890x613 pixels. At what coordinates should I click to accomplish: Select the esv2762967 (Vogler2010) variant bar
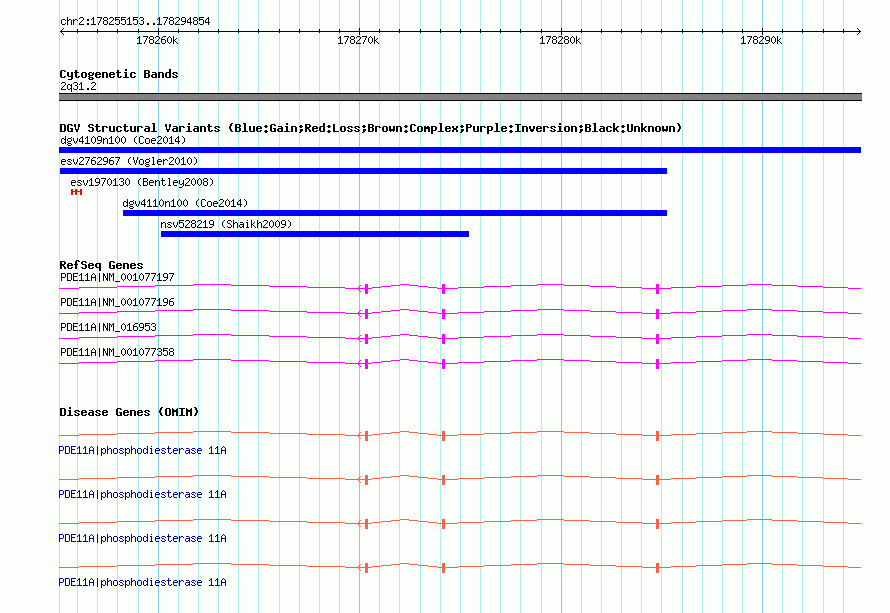(x=363, y=171)
